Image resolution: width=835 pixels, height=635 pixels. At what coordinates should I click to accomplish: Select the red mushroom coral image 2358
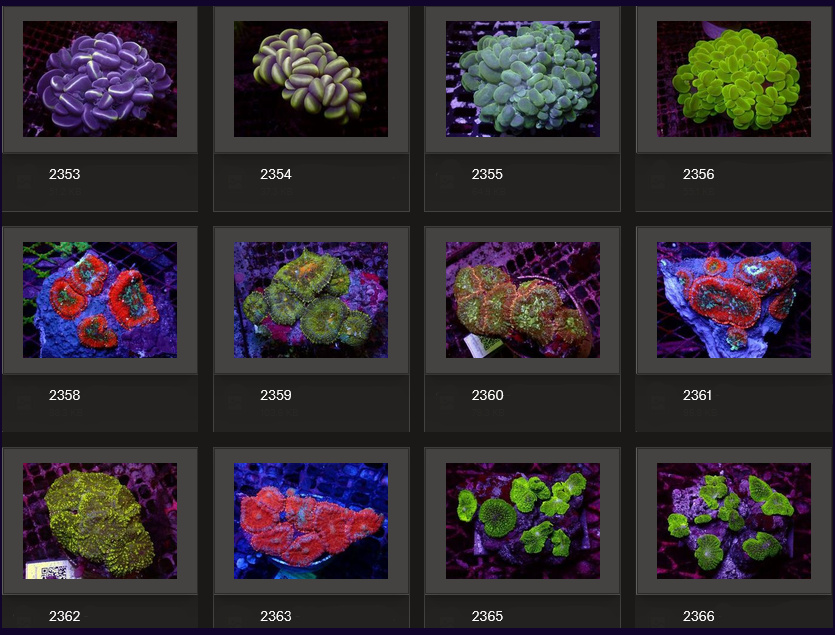(x=100, y=300)
